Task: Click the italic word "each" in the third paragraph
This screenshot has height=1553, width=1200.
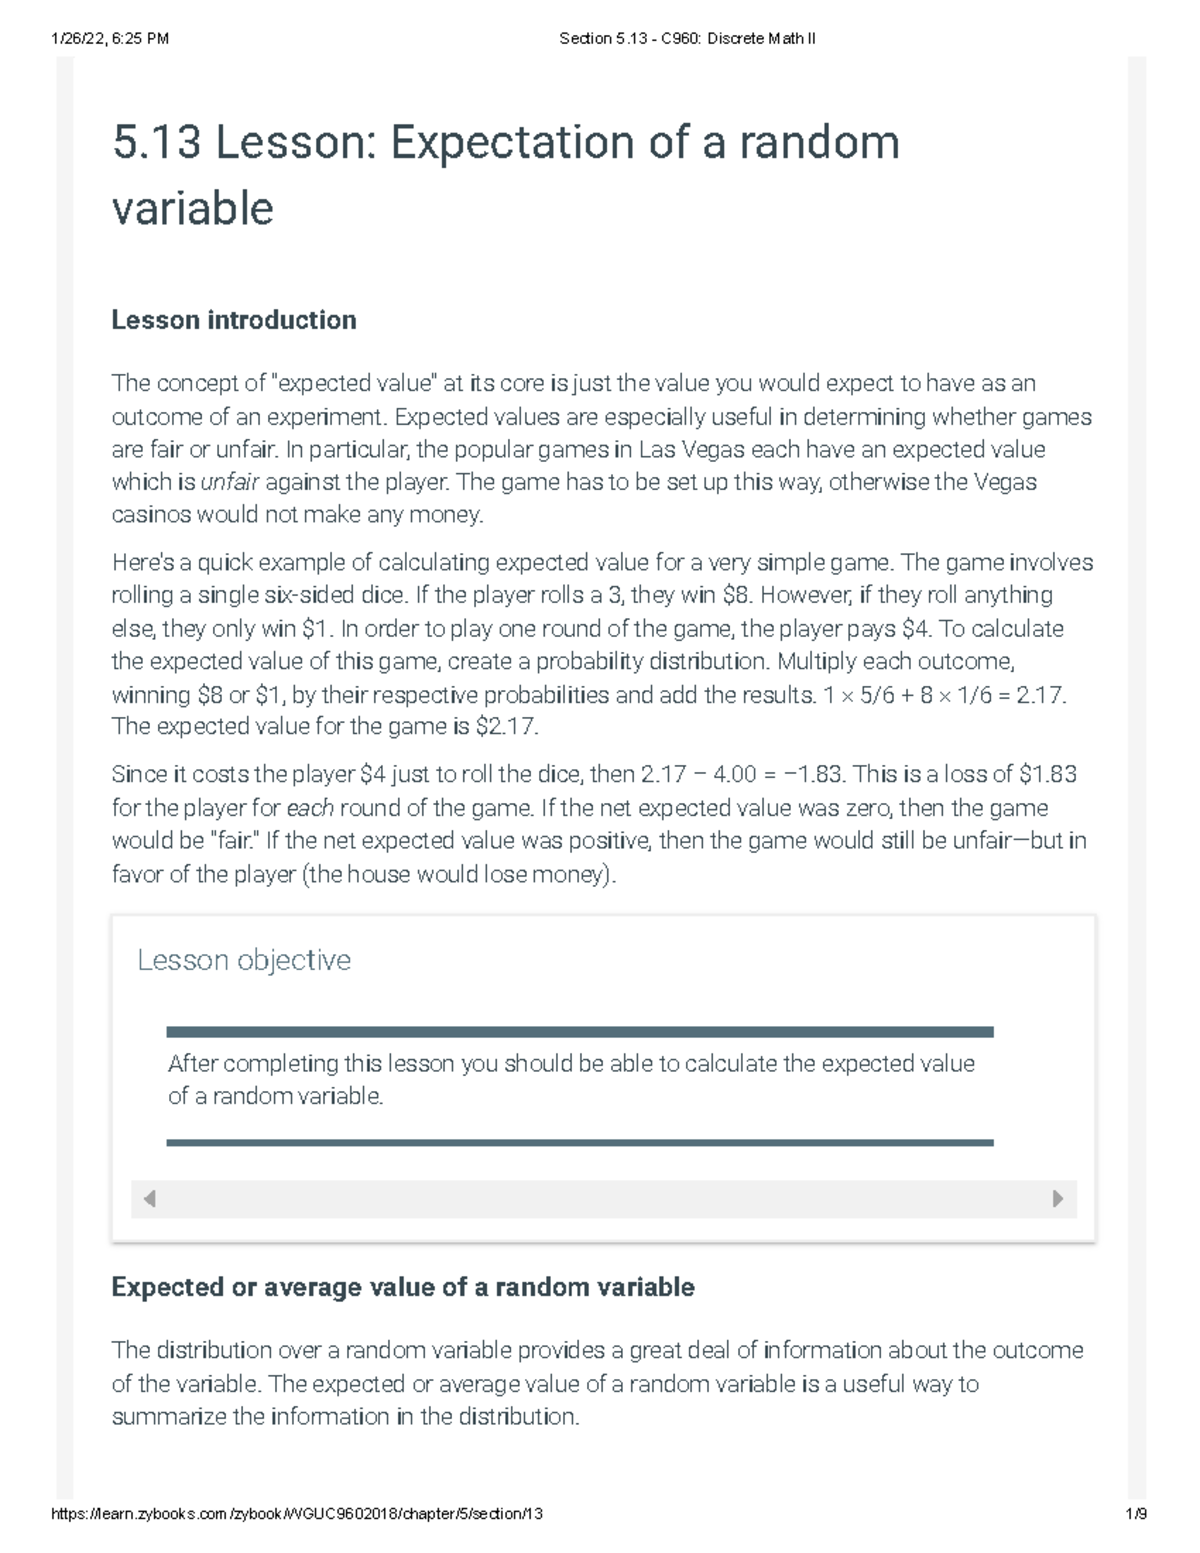Action: [x=310, y=808]
